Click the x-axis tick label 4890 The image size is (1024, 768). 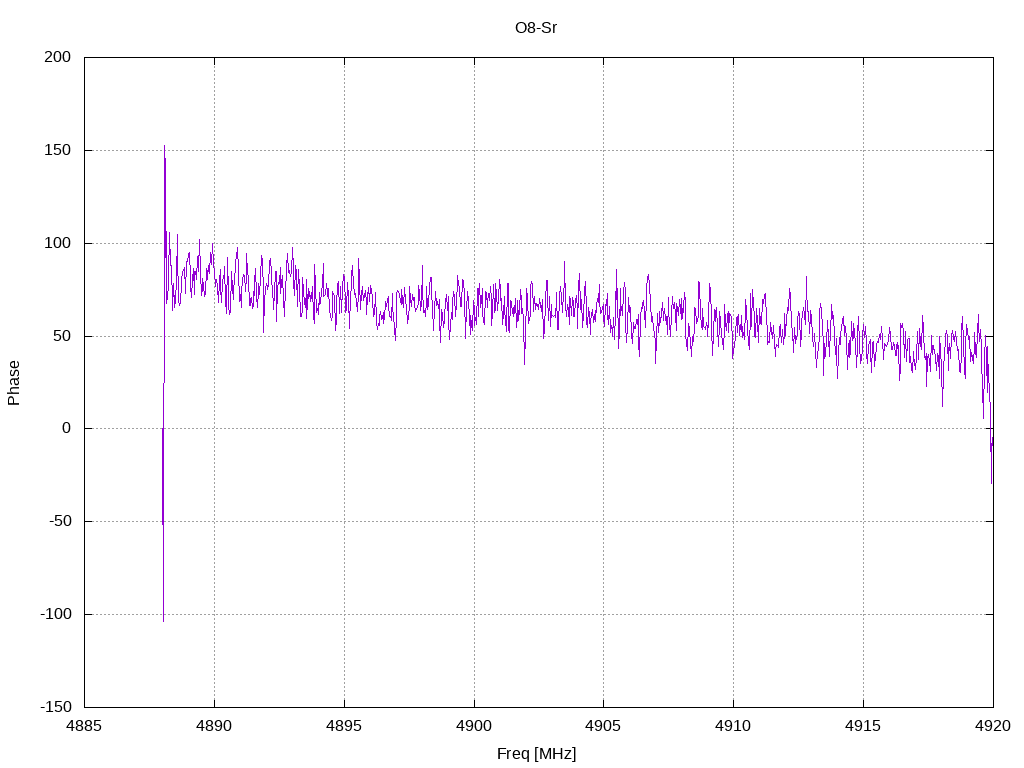pyautogui.click(x=214, y=726)
